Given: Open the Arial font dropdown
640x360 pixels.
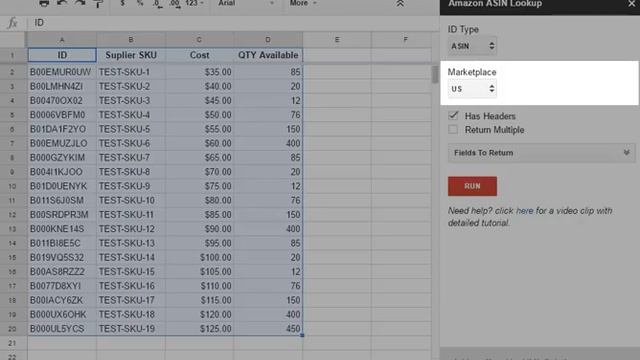Looking at the screenshot, I should coord(245,3).
